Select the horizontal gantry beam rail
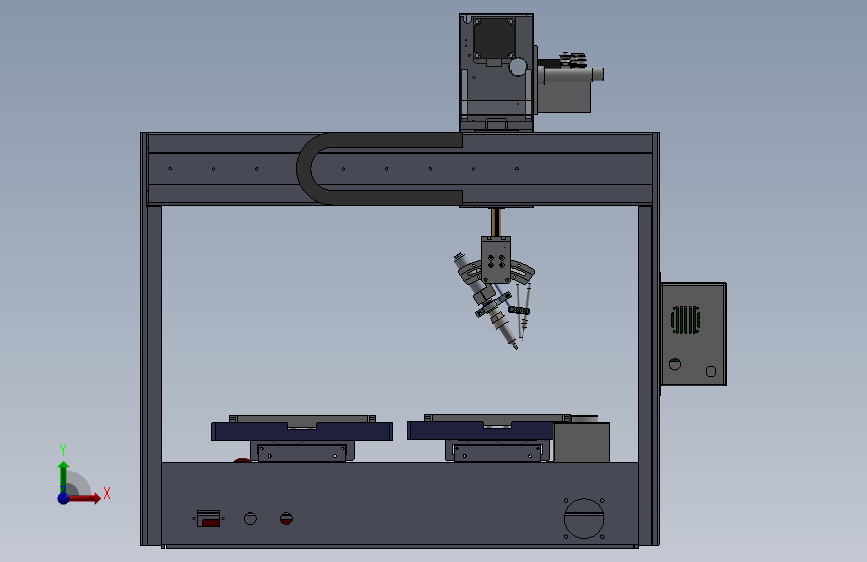 coord(400,169)
